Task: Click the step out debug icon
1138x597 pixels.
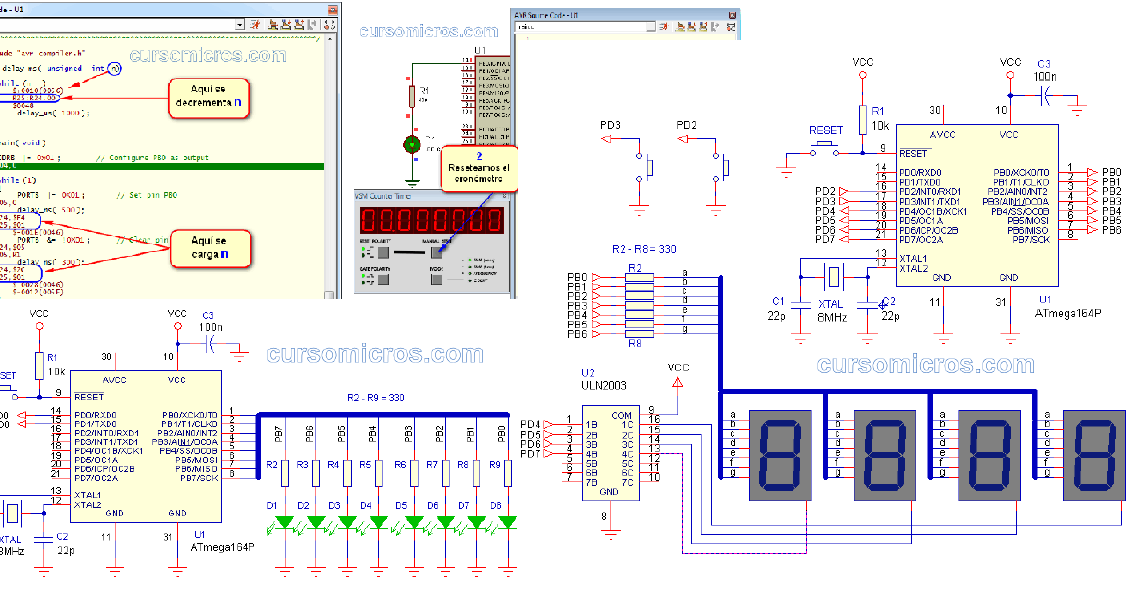Action: pyautogui.click(x=702, y=27)
